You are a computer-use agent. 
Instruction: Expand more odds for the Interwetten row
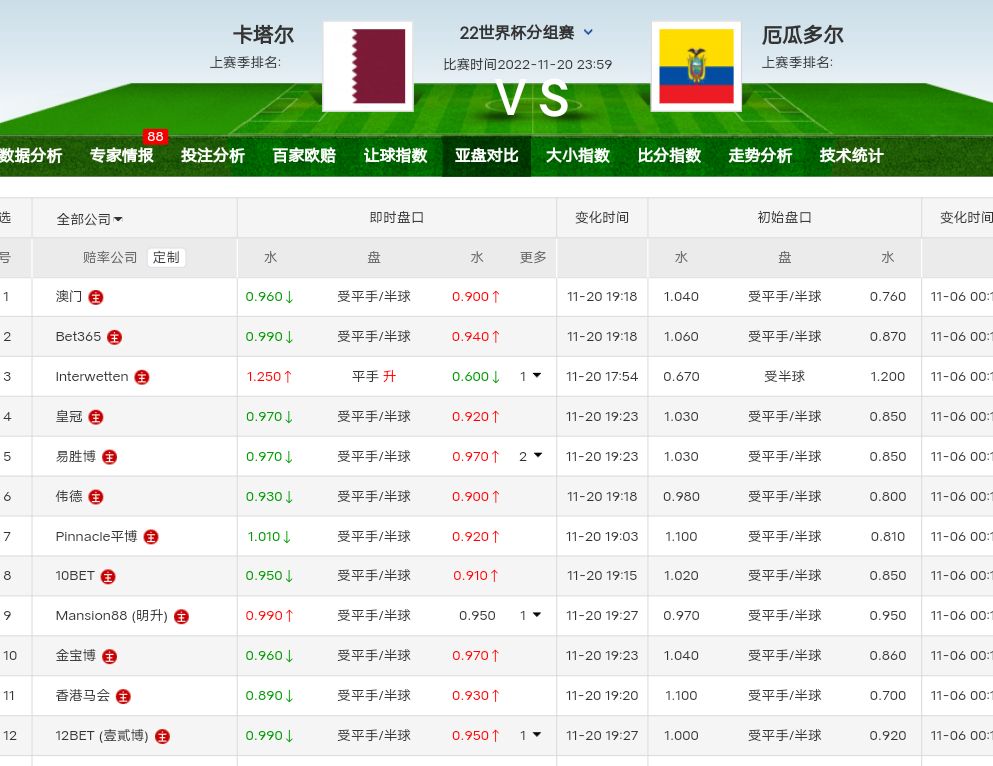coord(530,377)
